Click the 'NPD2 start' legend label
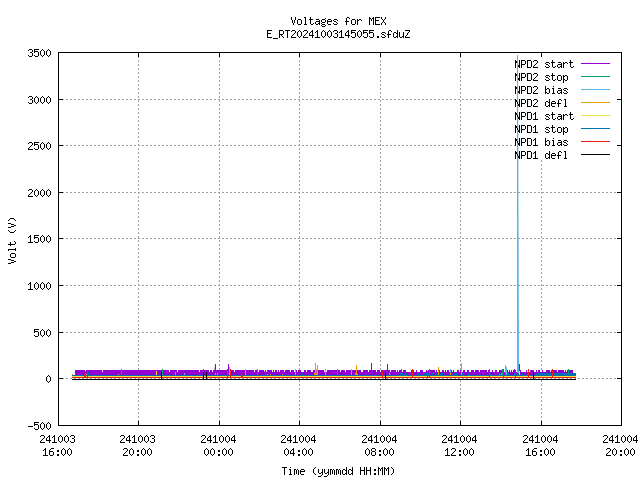The height and width of the screenshot is (480, 640). coord(544,64)
